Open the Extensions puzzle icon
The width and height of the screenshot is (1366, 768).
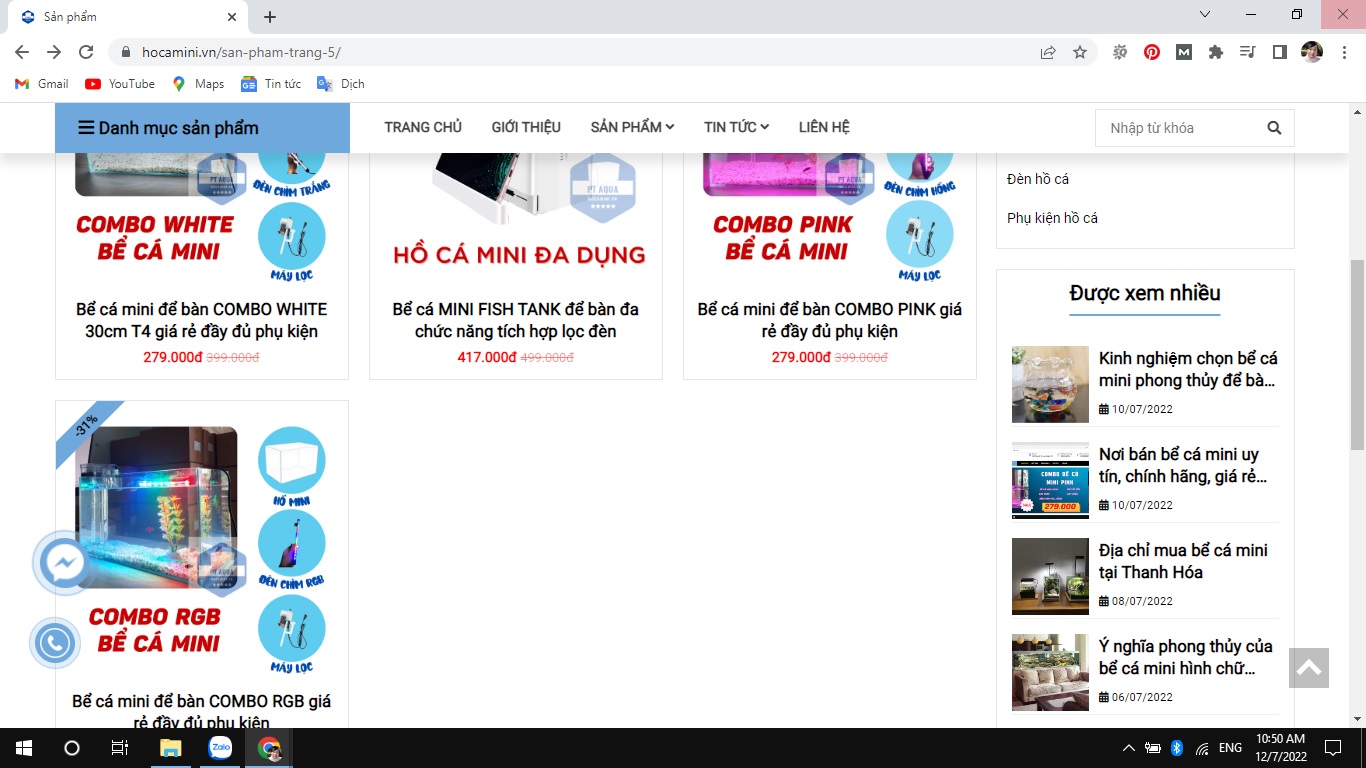pos(1216,52)
